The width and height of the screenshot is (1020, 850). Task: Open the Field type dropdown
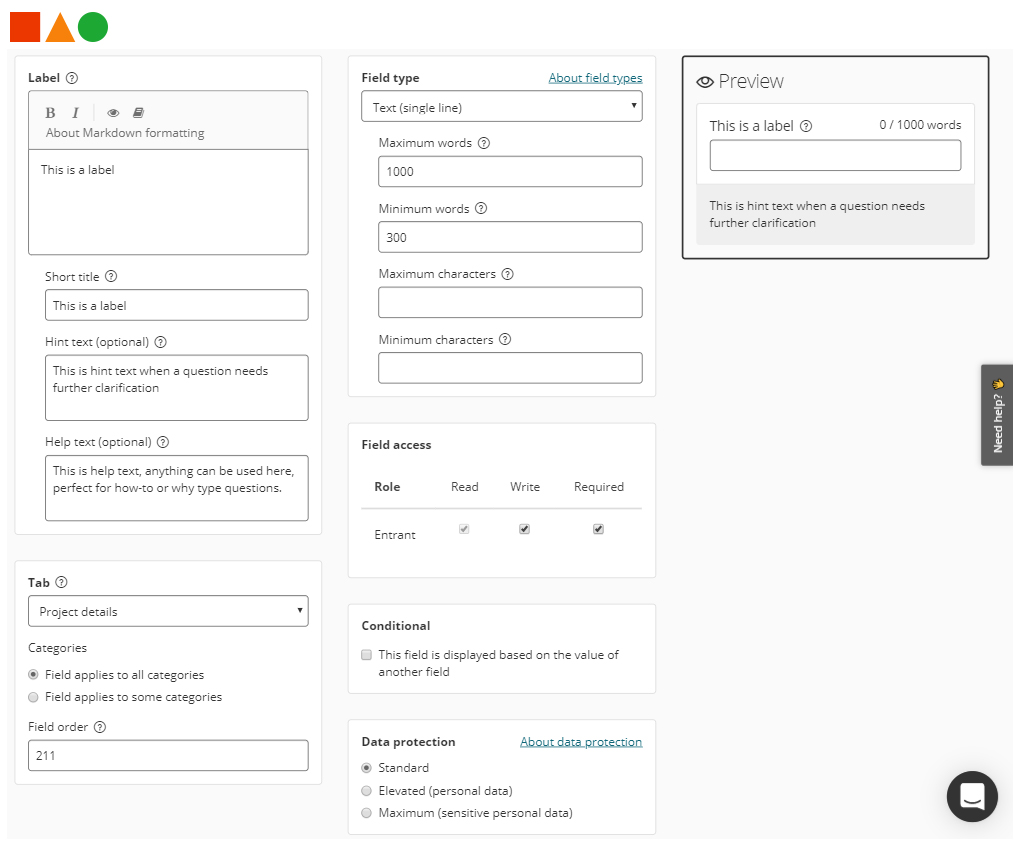pos(501,107)
